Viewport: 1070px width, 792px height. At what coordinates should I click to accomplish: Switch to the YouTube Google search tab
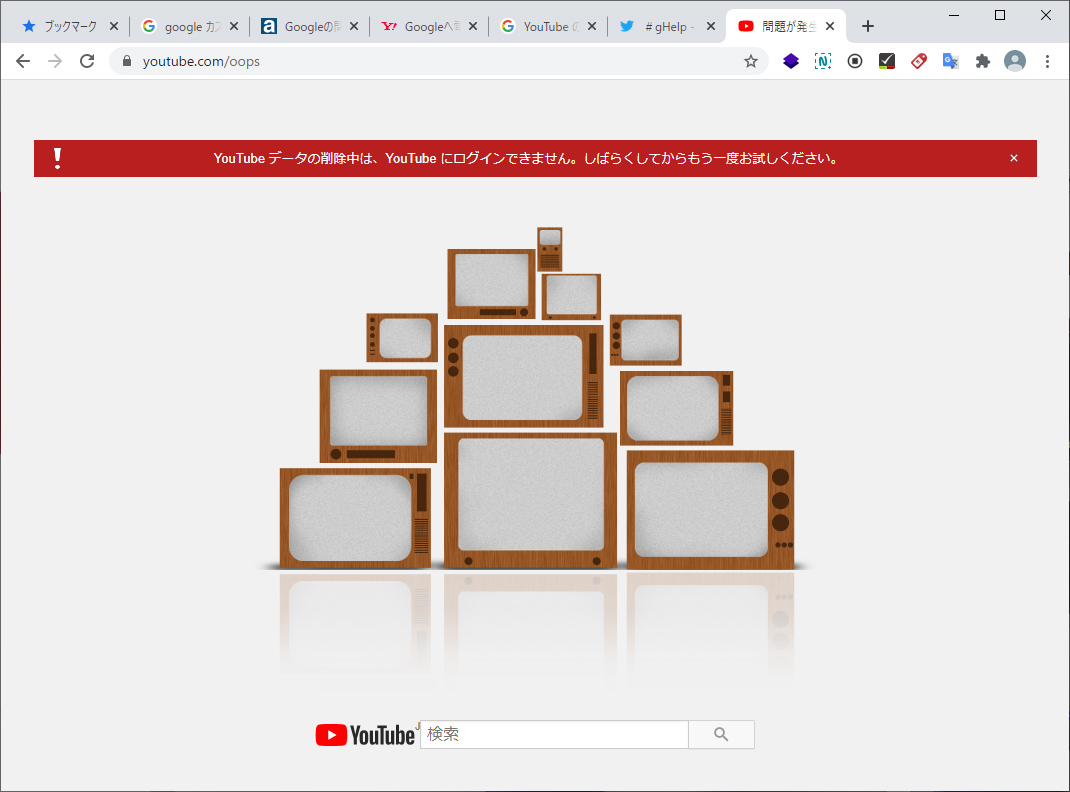pos(548,27)
